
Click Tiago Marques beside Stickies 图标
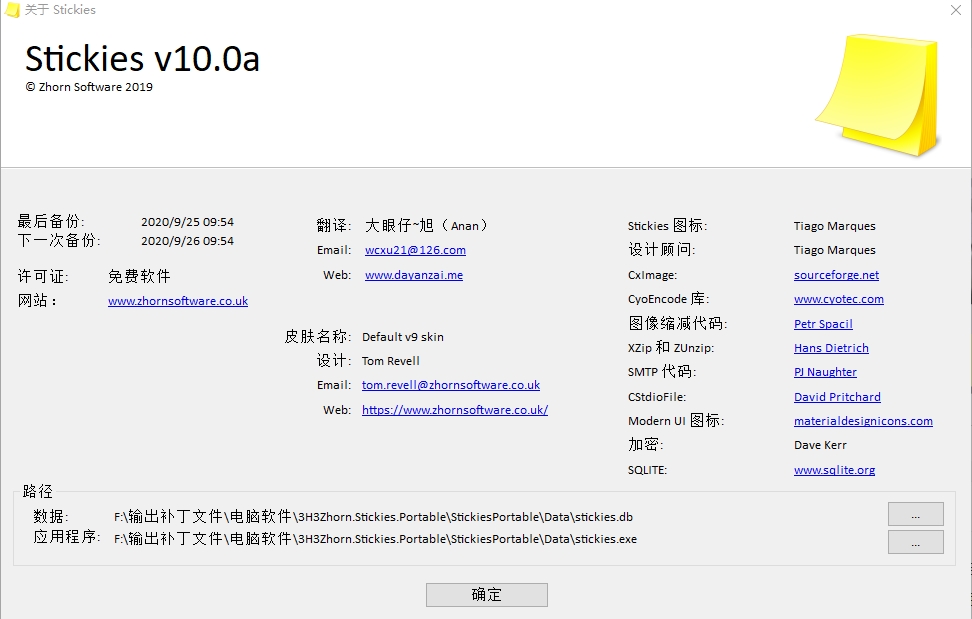(834, 226)
